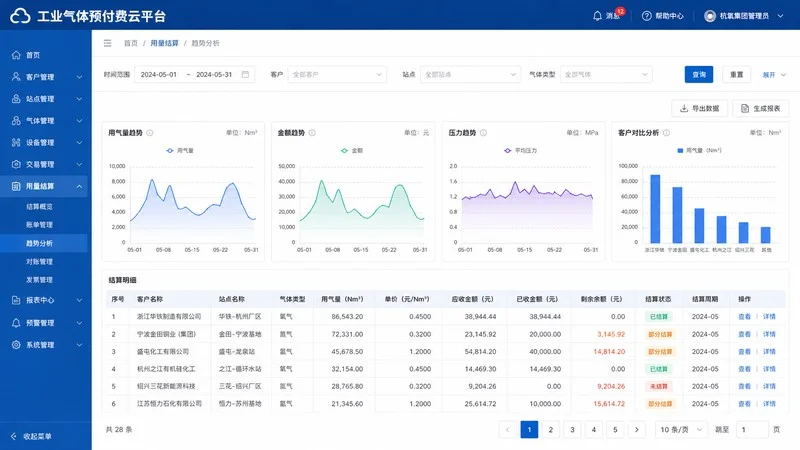The image size is (800, 450).
Task: Click the cloud logo icon
Action: click(x=20, y=16)
